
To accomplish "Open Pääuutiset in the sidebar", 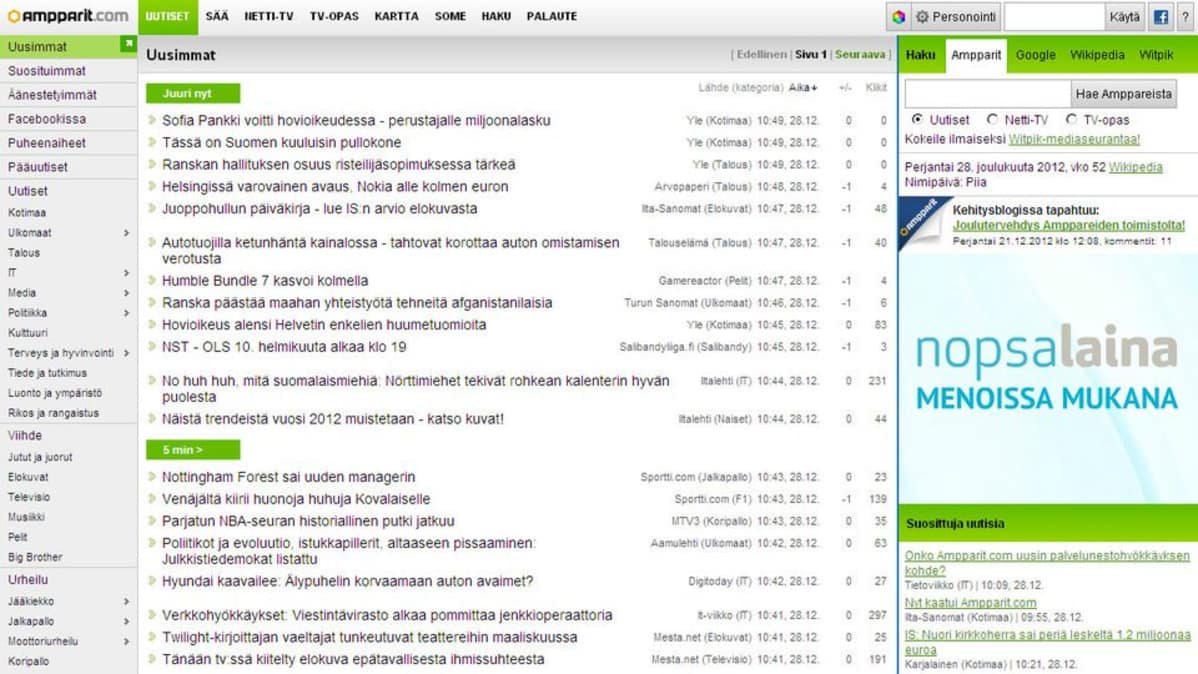I will pyautogui.click(x=37, y=167).
